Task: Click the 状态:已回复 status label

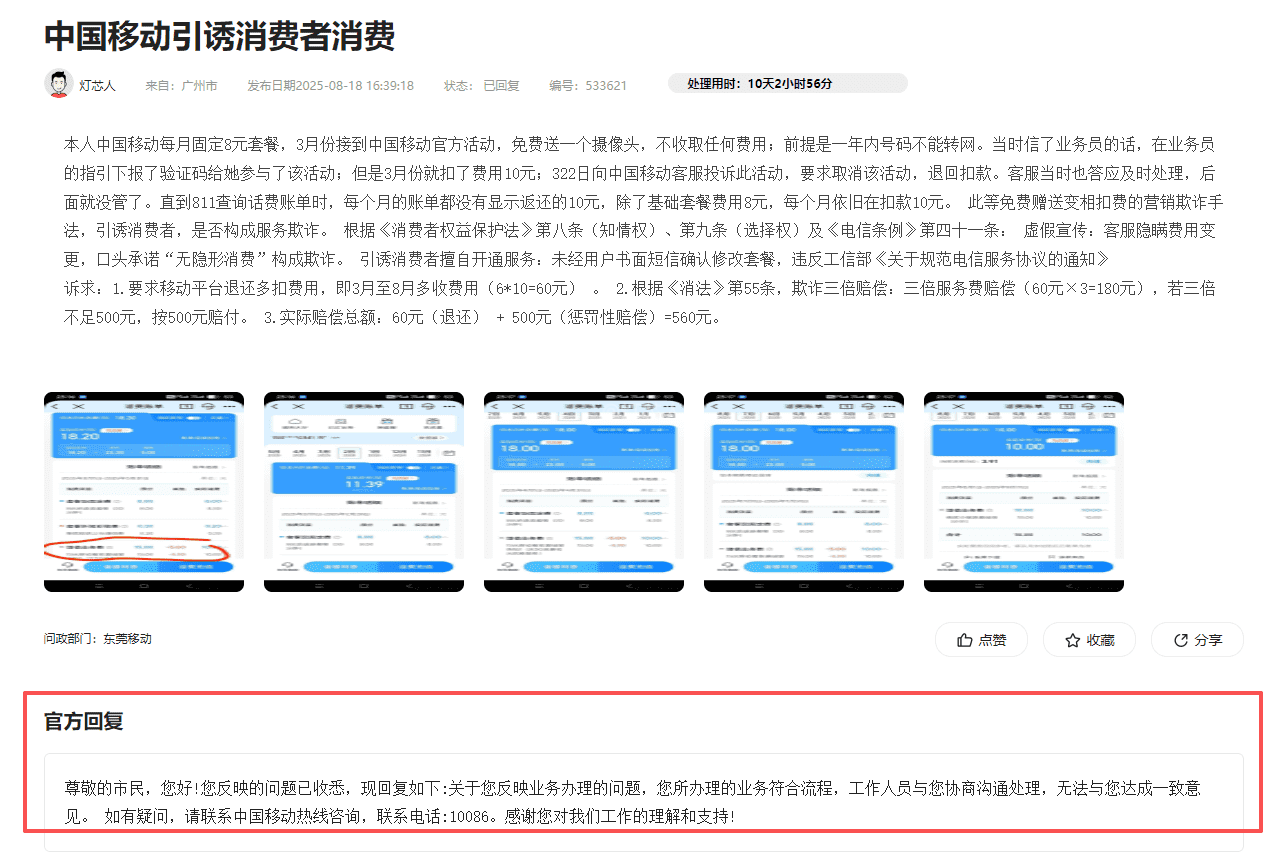Action: 481,85
